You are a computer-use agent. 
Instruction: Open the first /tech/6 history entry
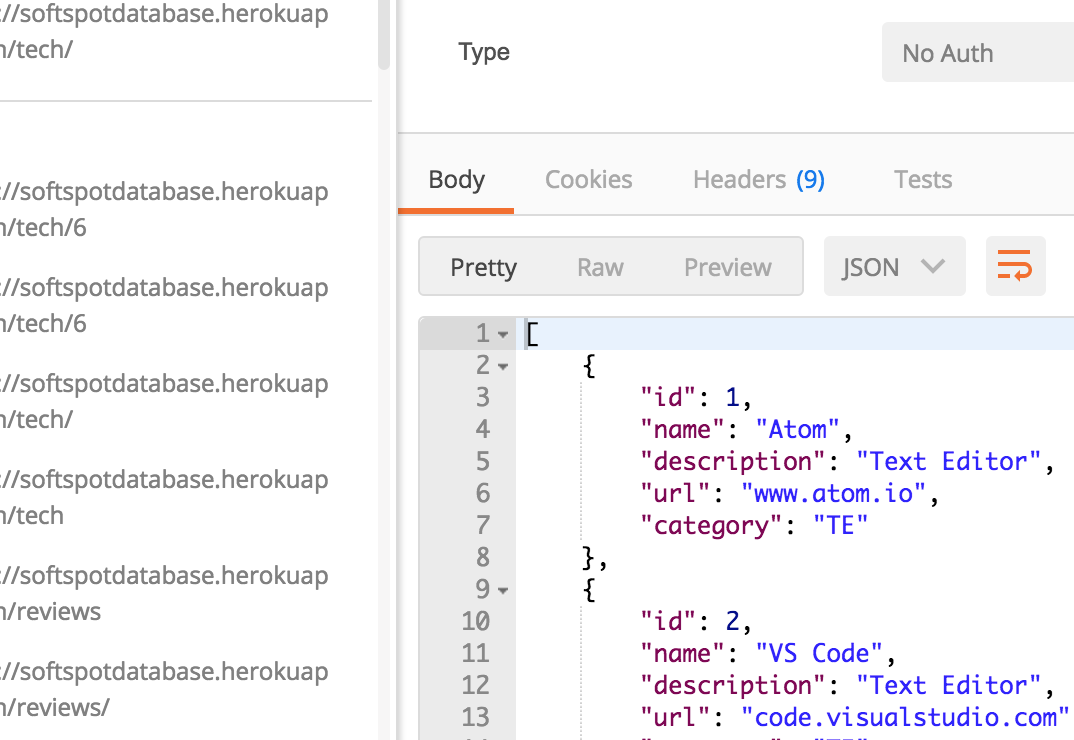164,209
